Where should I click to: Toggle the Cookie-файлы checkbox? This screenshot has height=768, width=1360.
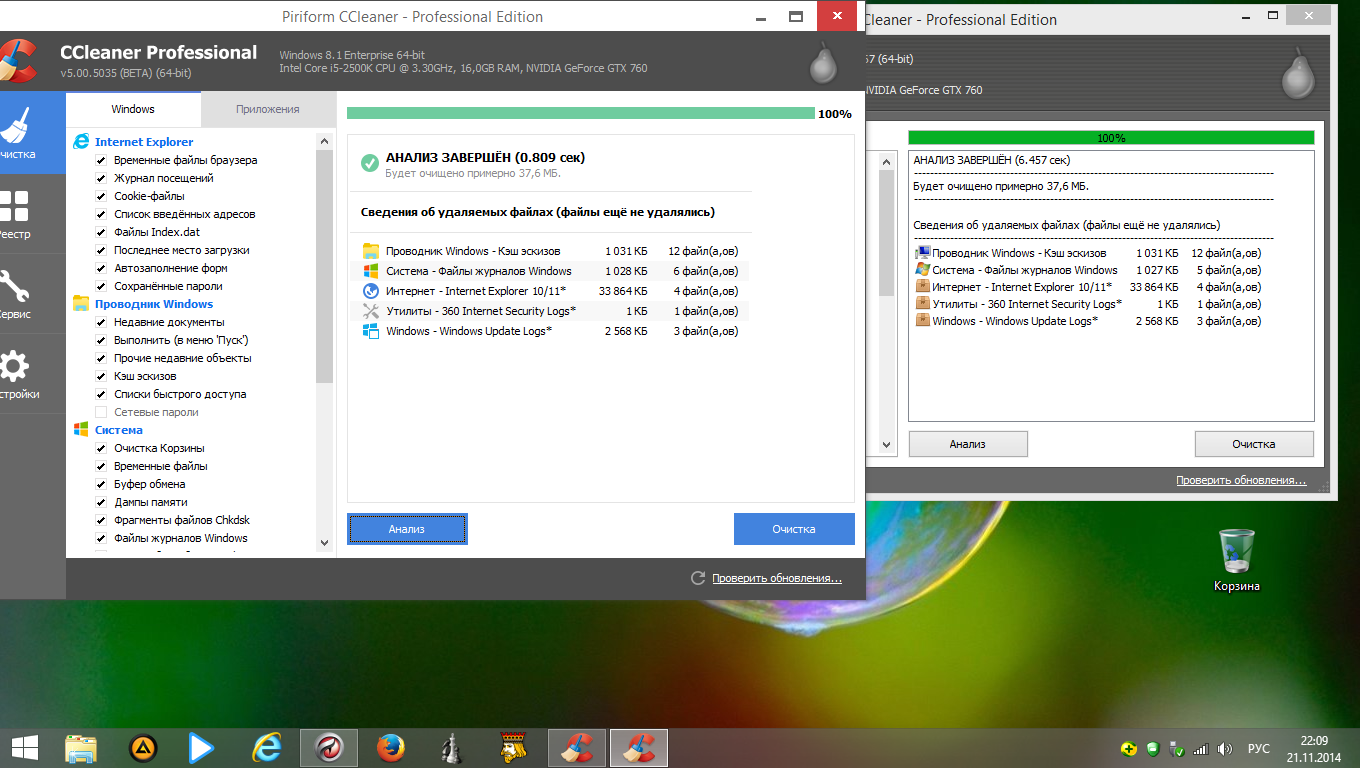(101, 196)
